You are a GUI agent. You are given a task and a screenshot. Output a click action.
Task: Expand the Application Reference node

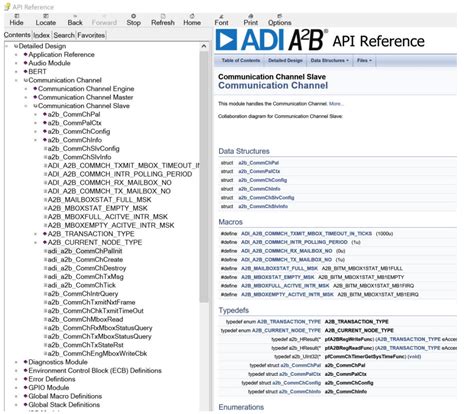pos(16,55)
